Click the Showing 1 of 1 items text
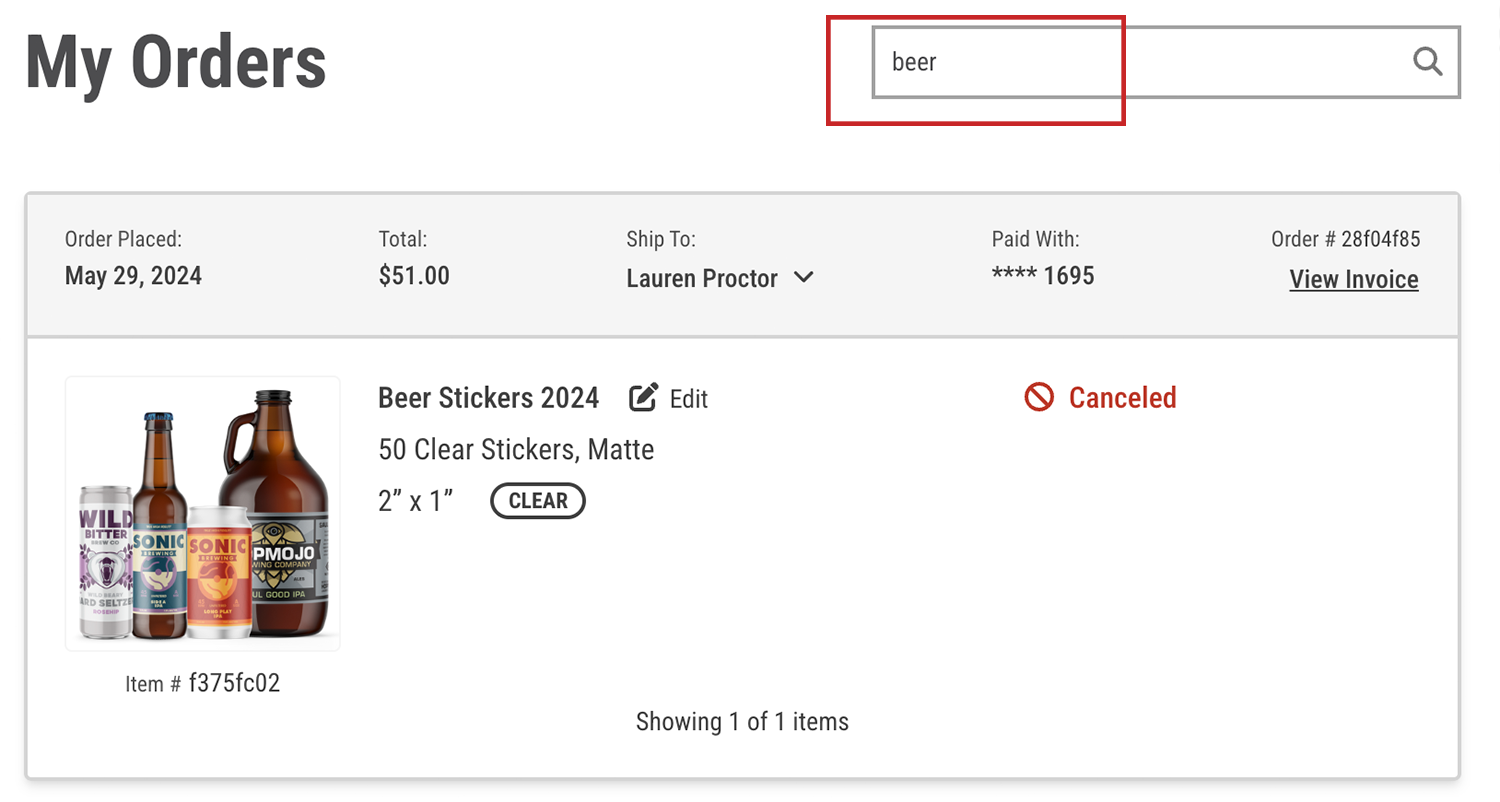This screenshot has height=802, width=1500. [742, 721]
